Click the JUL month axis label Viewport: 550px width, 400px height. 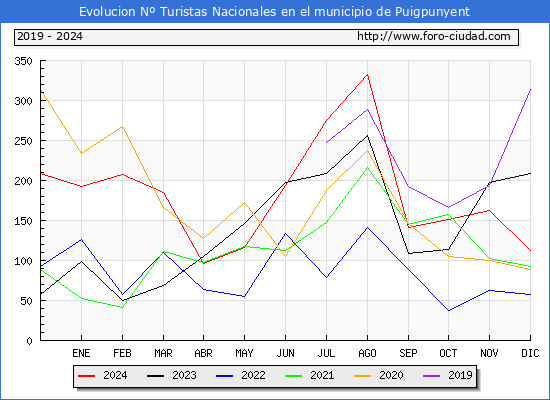(x=326, y=353)
